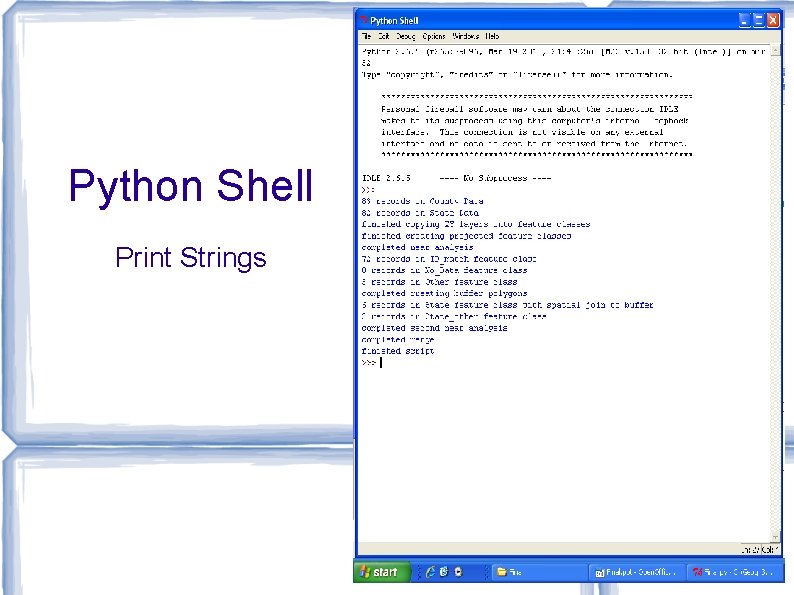Screen dimensions: 794x595
Task: Click 'records in Other feature class' line
Action: [x=439, y=282]
